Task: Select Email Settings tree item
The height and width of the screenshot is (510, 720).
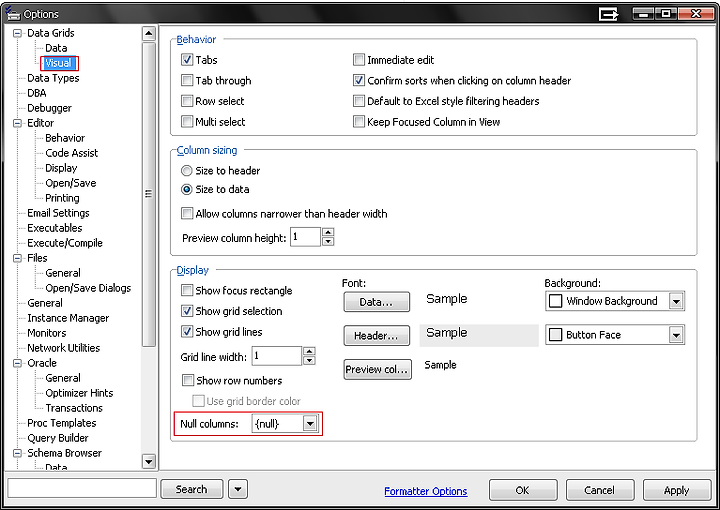Action: point(58,213)
